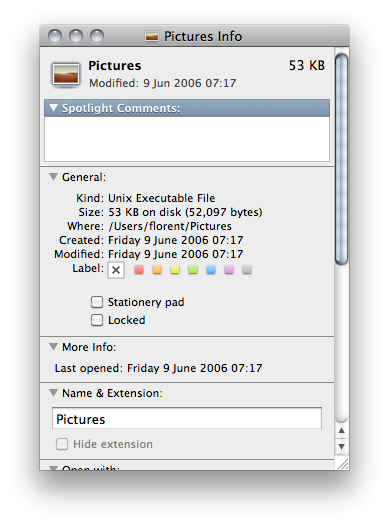
Task: Select the no-label X button
Action: (x=116, y=270)
